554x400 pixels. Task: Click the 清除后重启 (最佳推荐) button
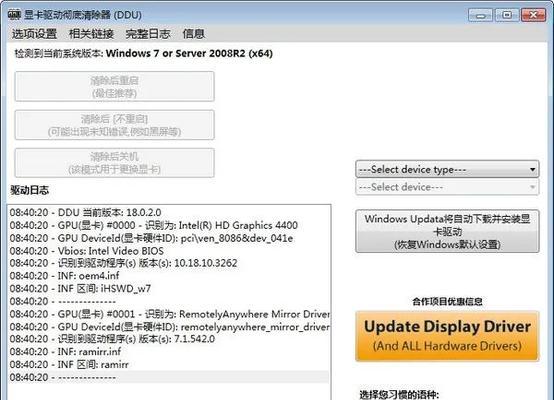(114, 87)
